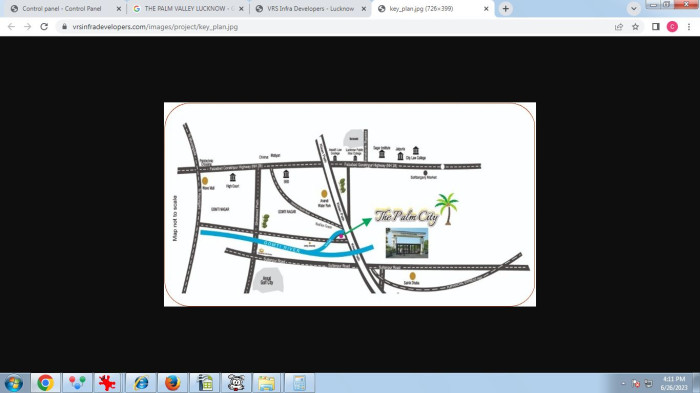Open the Chrome profile avatar menu
Viewport: 700px width, 393px height.
point(672,27)
